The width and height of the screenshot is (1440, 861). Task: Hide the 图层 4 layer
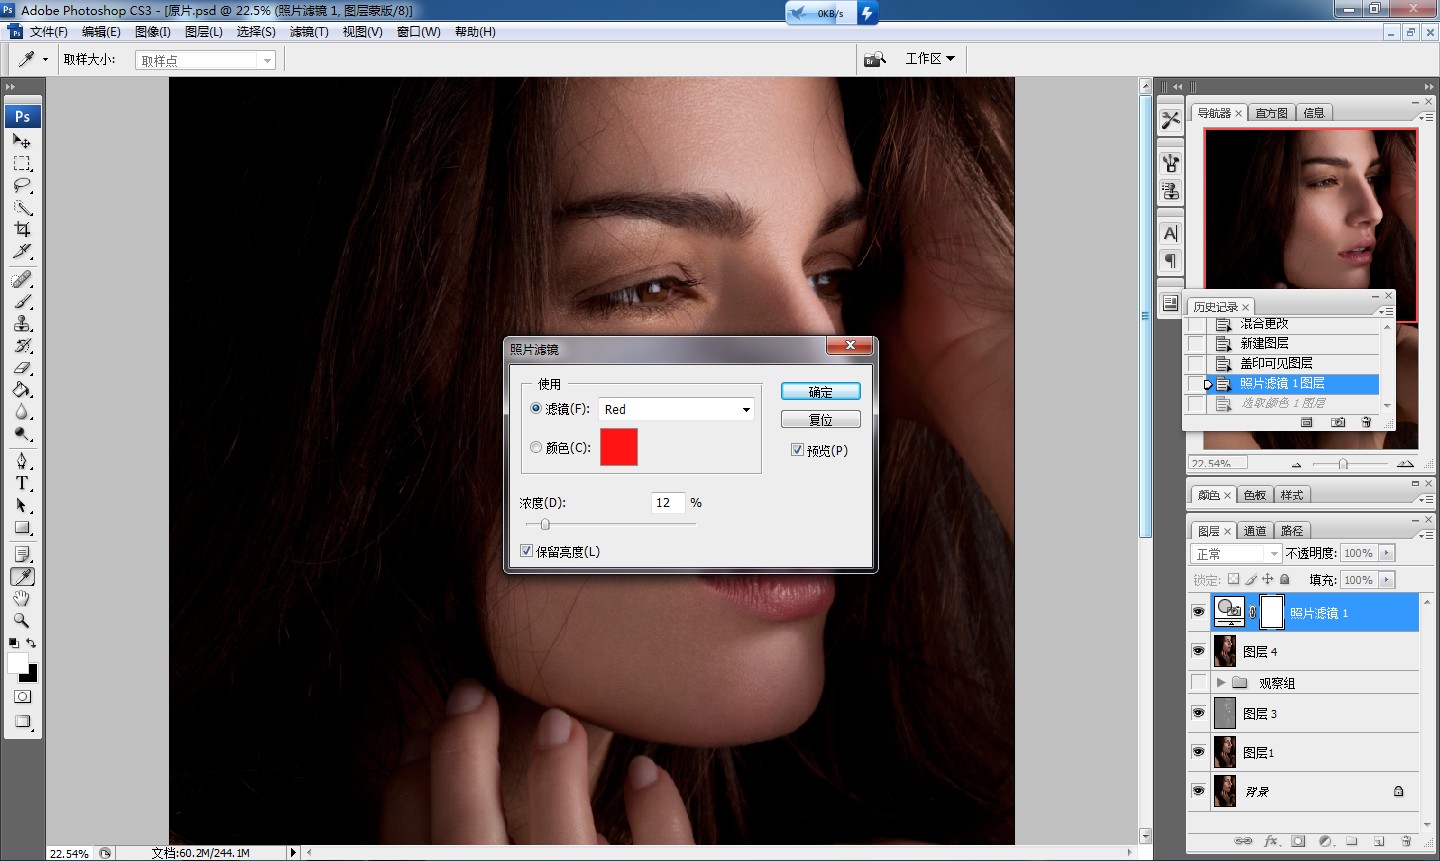pos(1198,651)
